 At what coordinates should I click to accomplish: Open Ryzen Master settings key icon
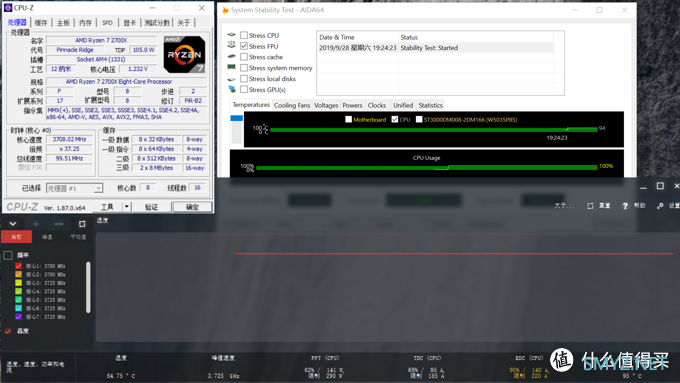tap(660, 206)
